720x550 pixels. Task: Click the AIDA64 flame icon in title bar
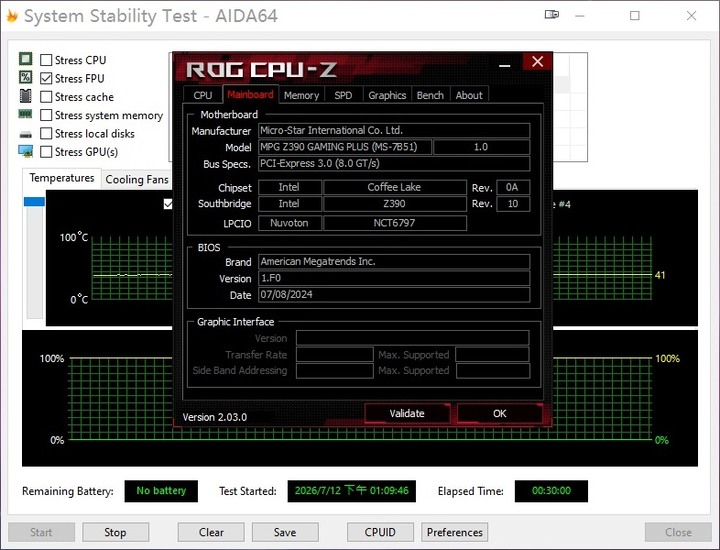click(x=12, y=16)
